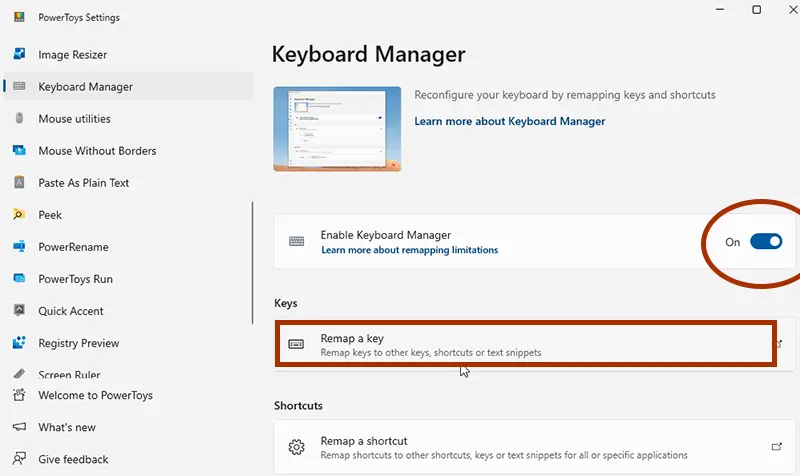The width and height of the screenshot is (800, 476).
Task: Click the Screen Ruler icon
Action: tap(19, 374)
